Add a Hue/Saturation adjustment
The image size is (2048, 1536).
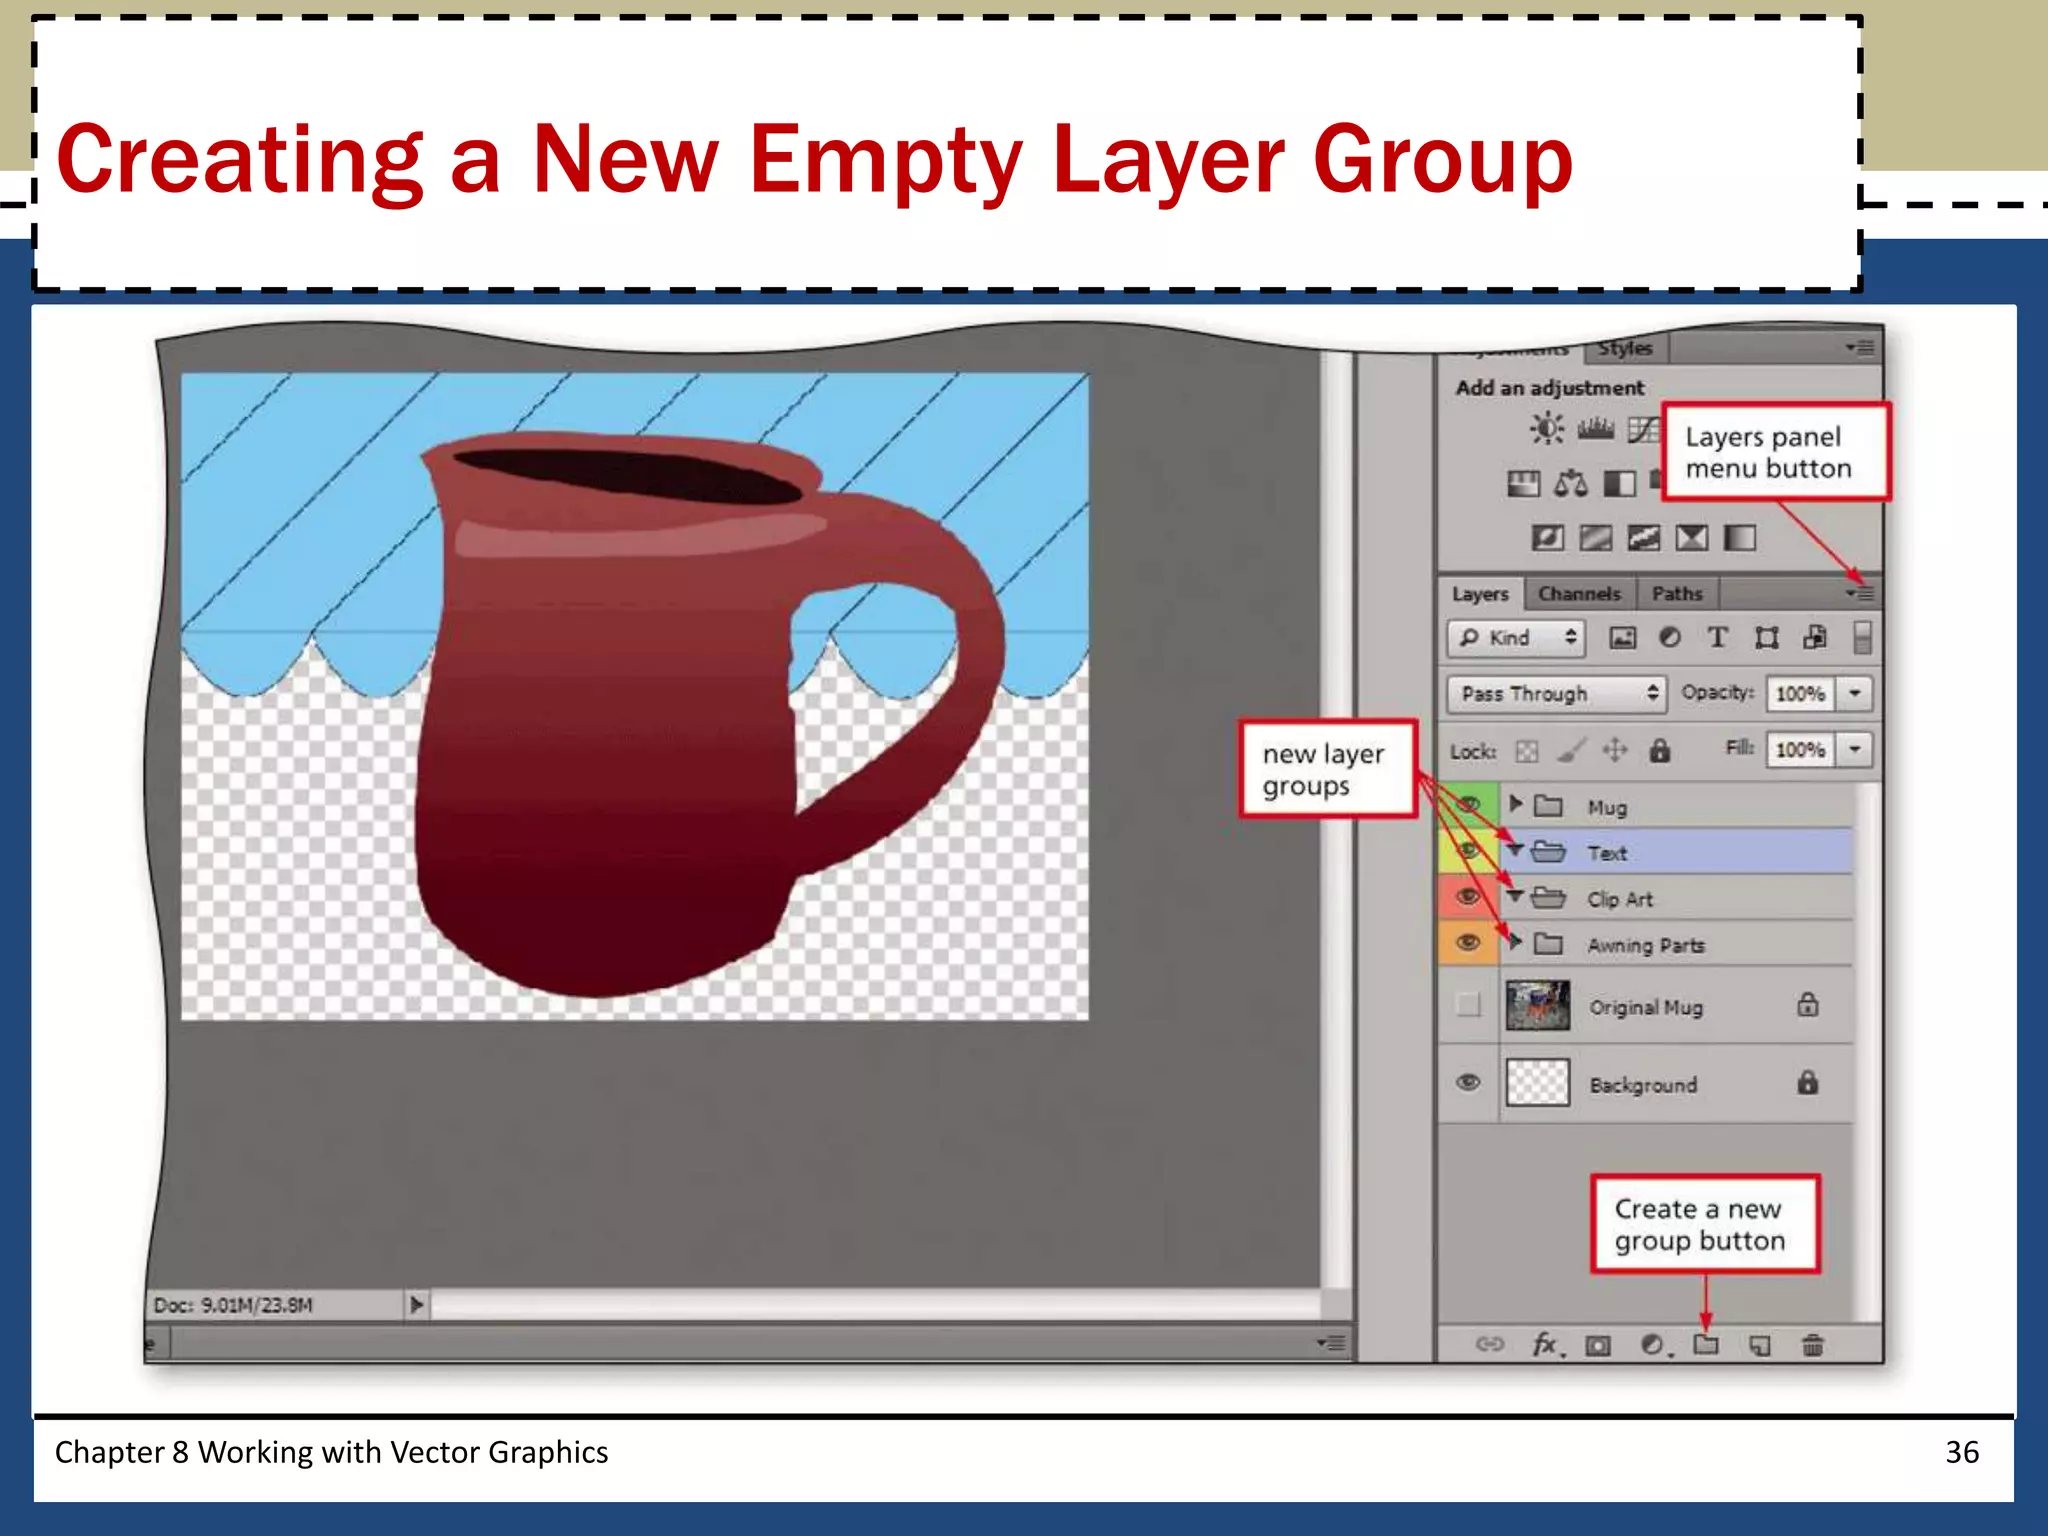[x=1523, y=484]
